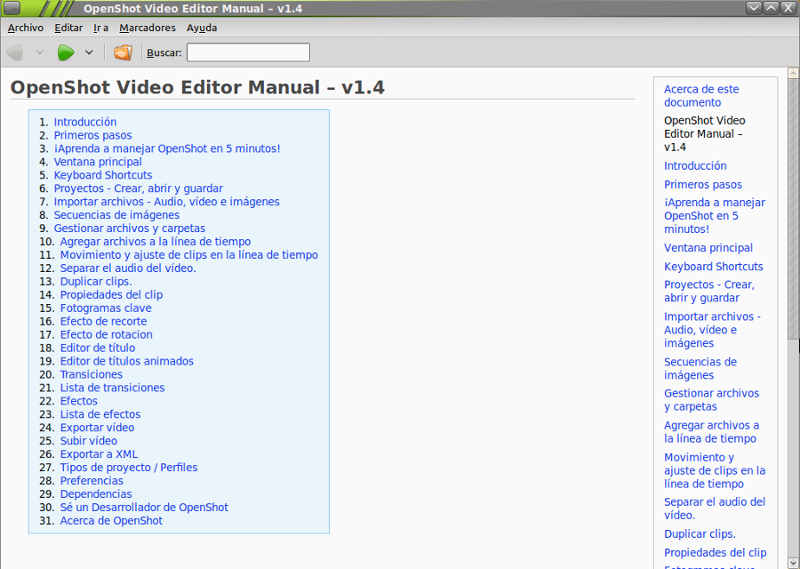
Task: Click the grayed Back arrow button
Action: click(15, 52)
